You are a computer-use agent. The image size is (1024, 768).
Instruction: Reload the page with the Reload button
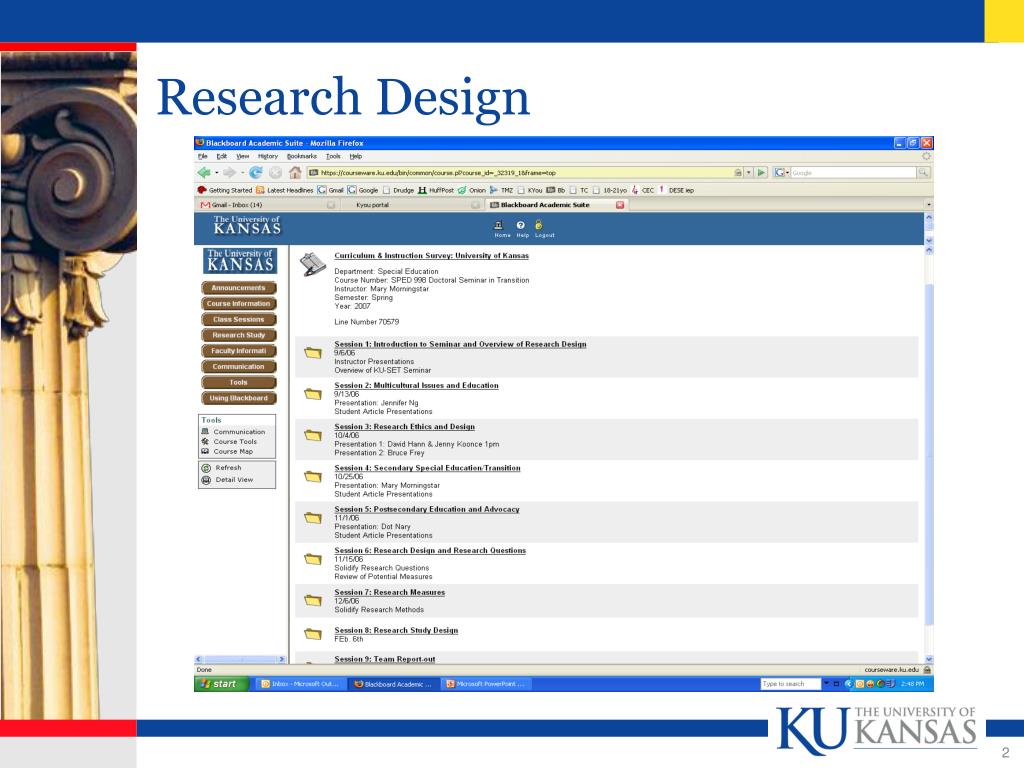(x=255, y=172)
